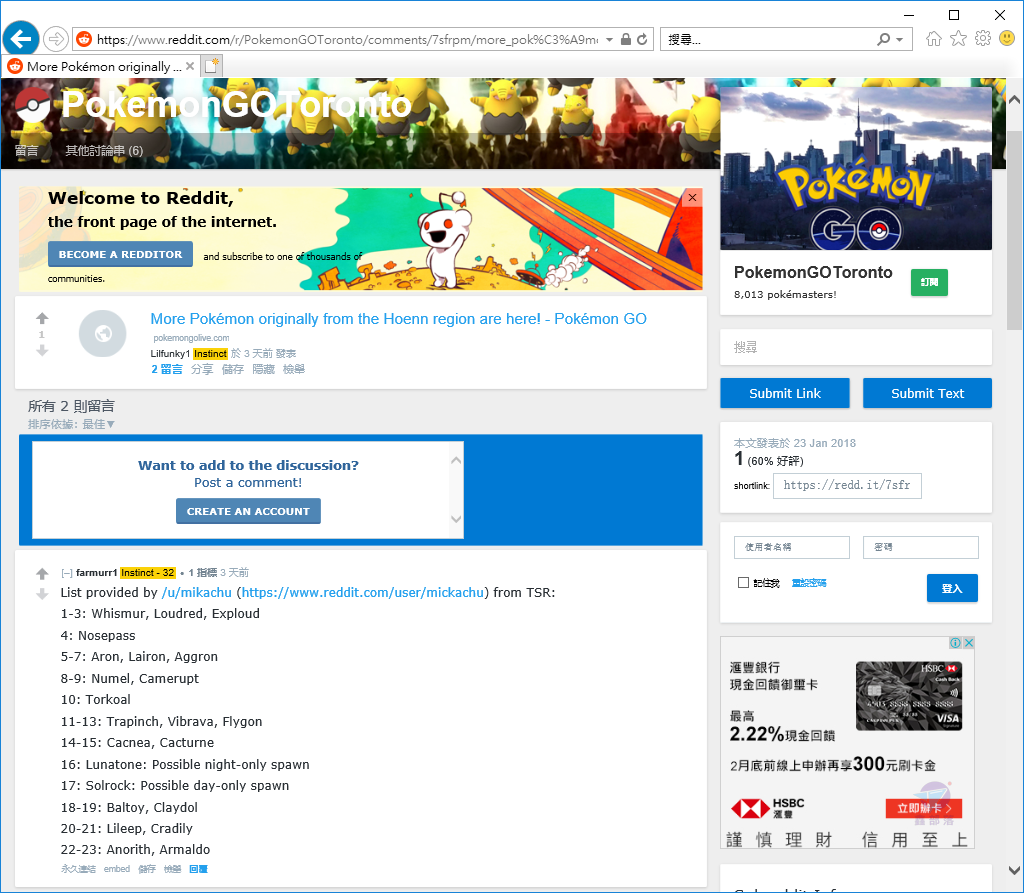Open the search provider dropdown arrow
The image size is (1024, 893).
[899, 39]
